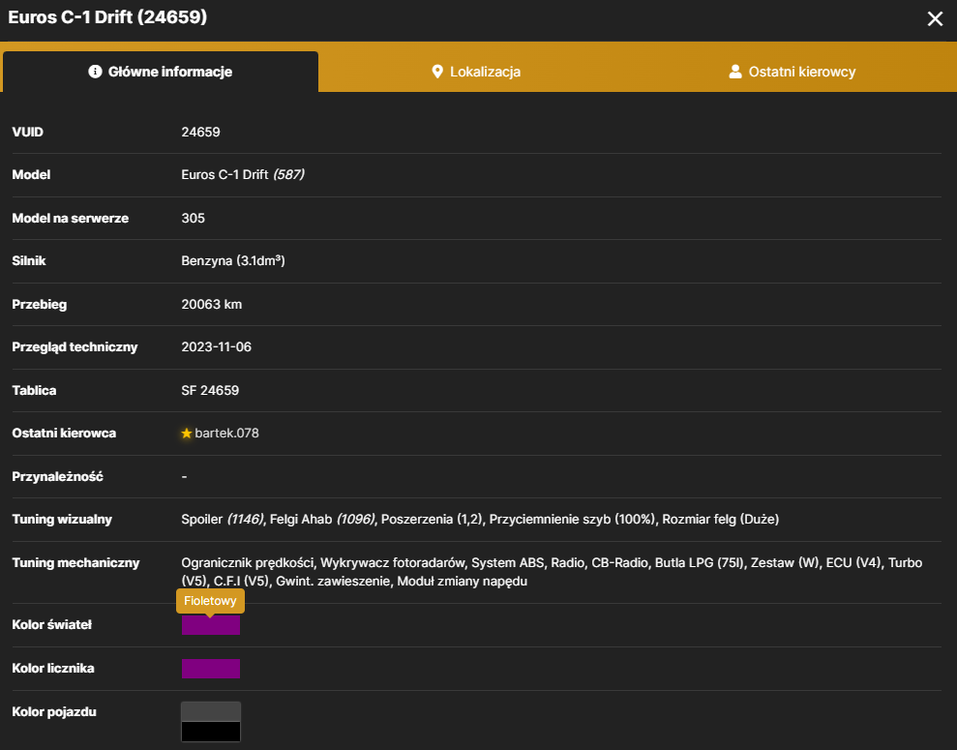Screen dimensions: 957x750
Task: Click the Tuning wizualny parts list
Action: point(480,519)
